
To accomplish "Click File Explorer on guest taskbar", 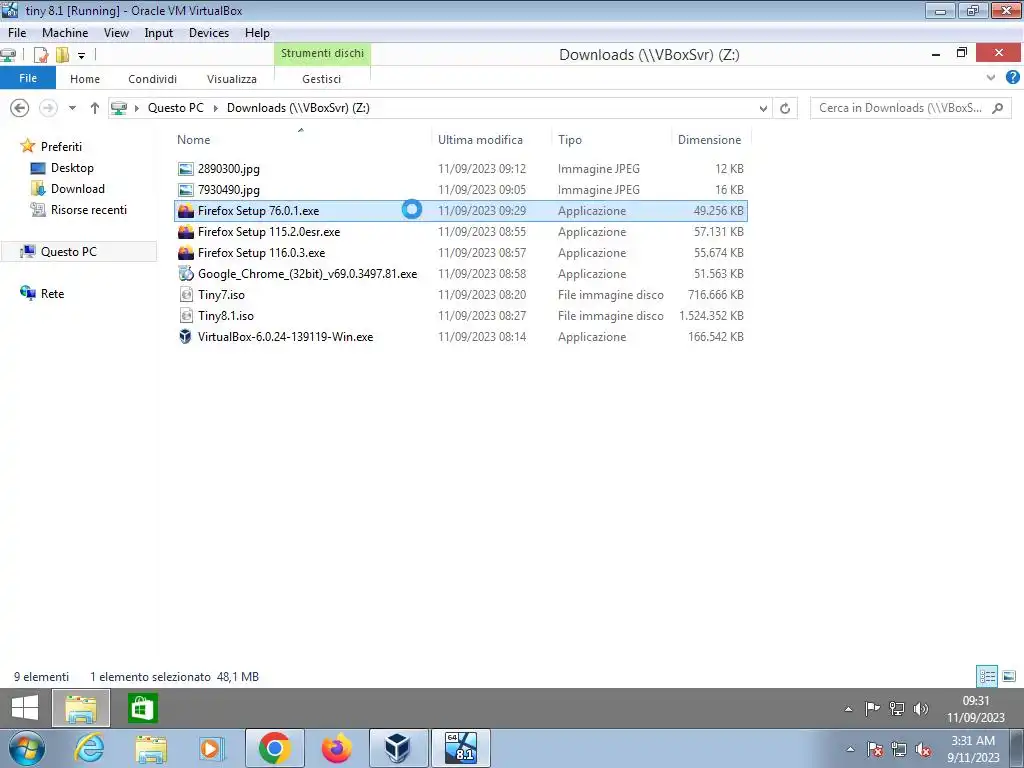I will [81, 708].
